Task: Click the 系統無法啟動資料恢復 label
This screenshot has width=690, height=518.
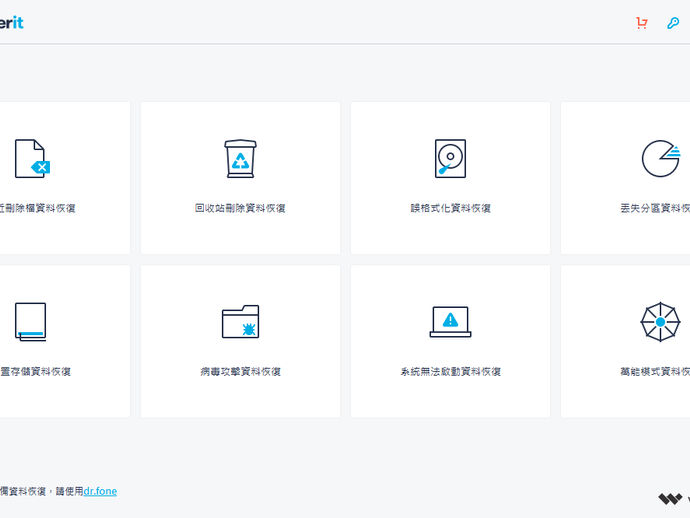Action: click(450, 371)
